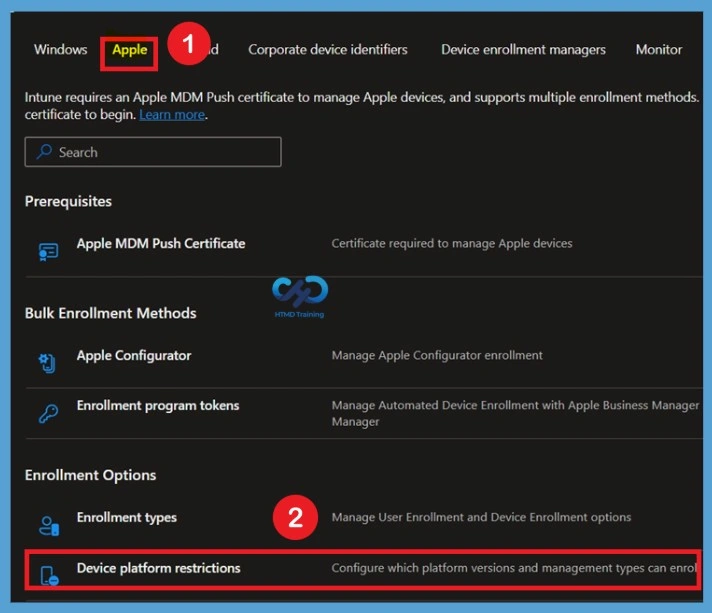Click the Apple MDM Push Certificate icon

48,252
